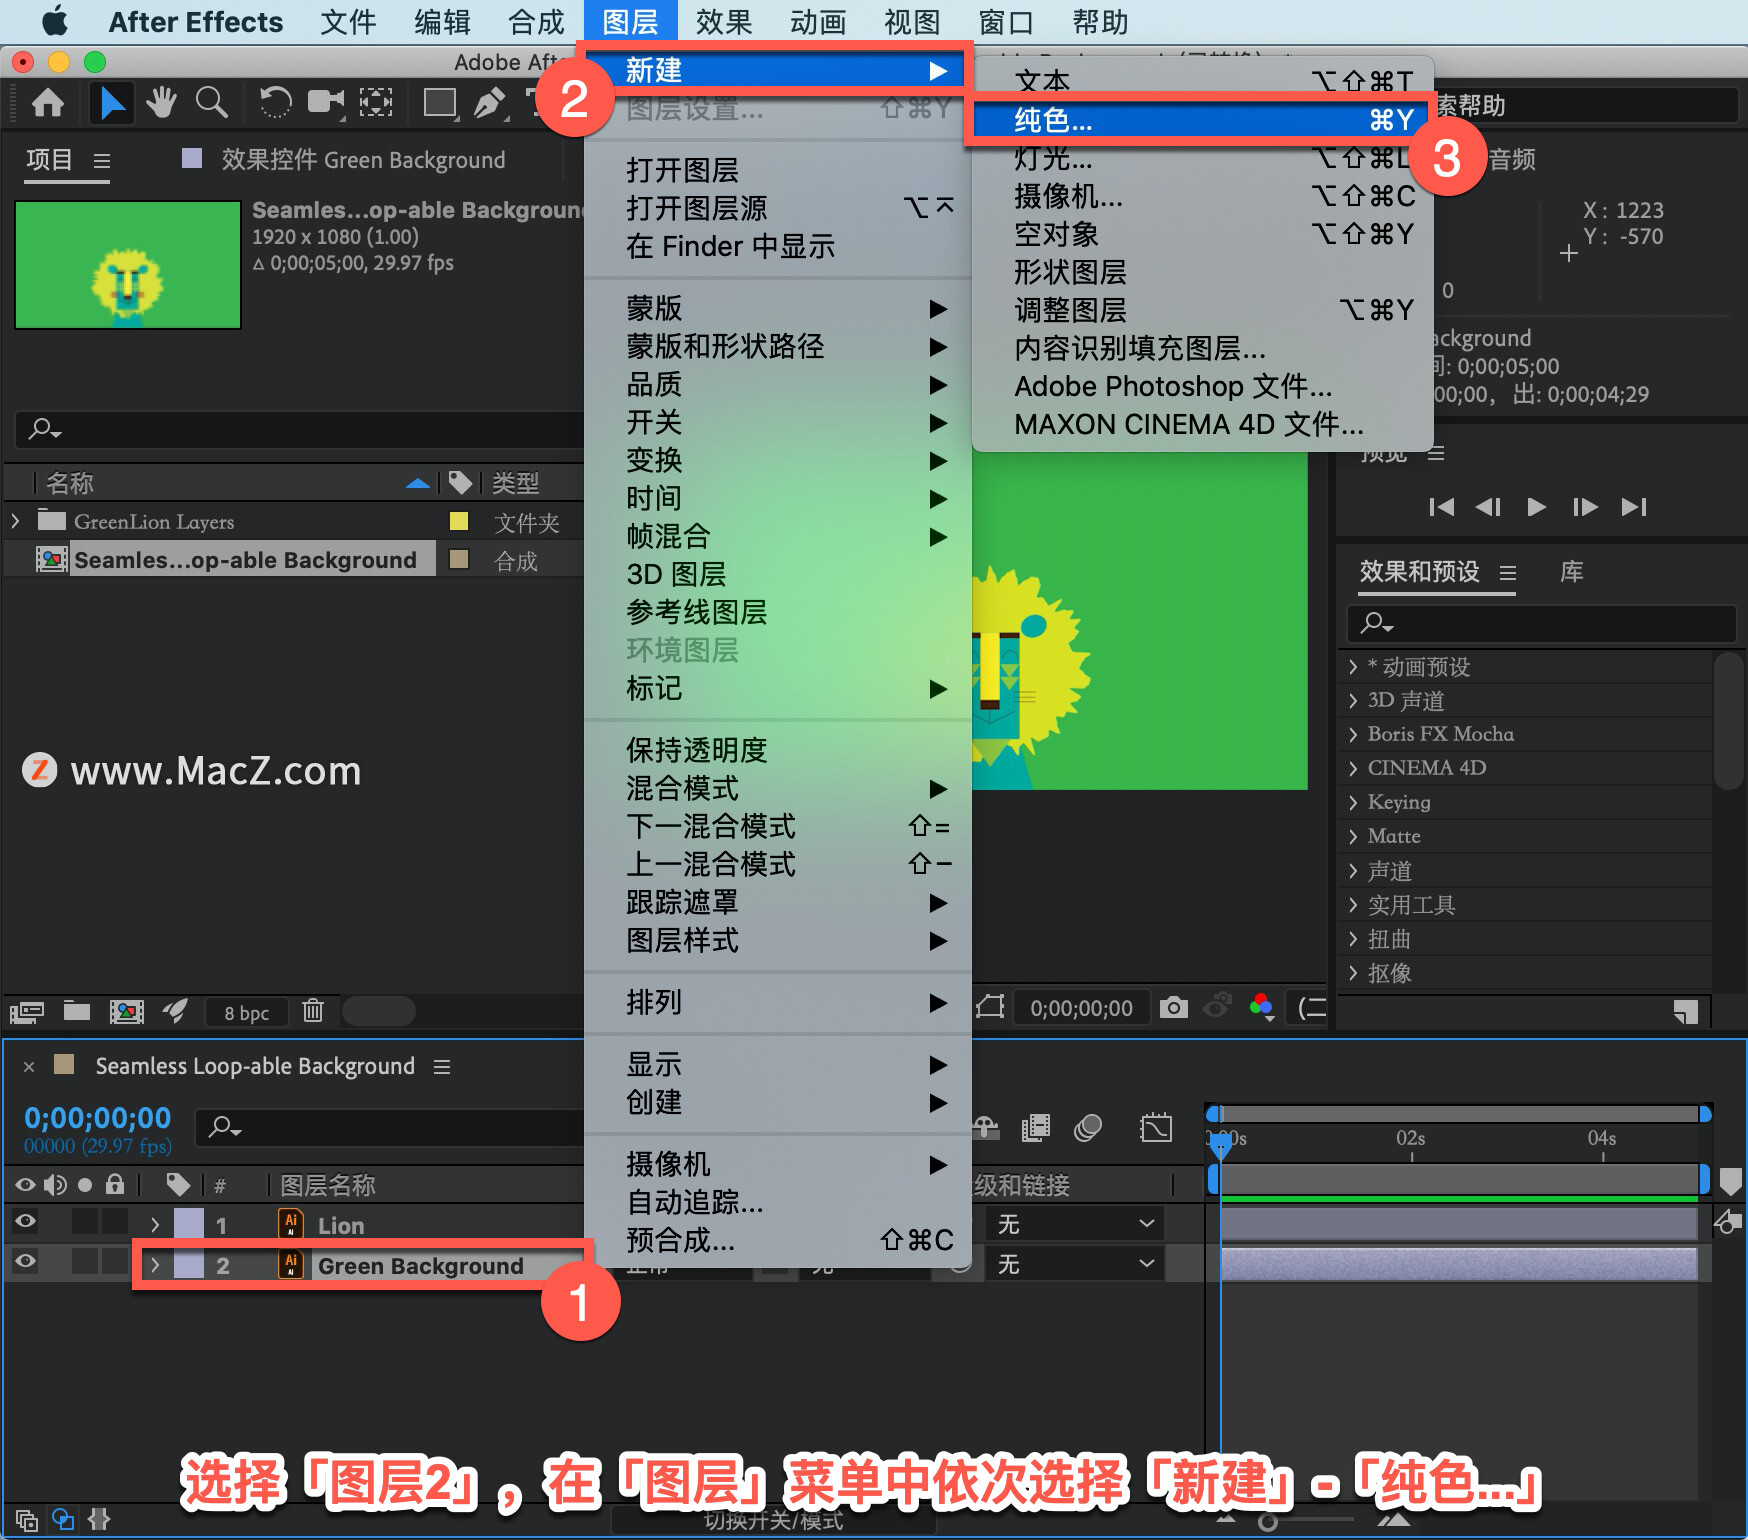This screenshot has width=1748, height=1540.
Task: Choose 调整图层 from the 新建 submenu
Action: point(1203,310)
